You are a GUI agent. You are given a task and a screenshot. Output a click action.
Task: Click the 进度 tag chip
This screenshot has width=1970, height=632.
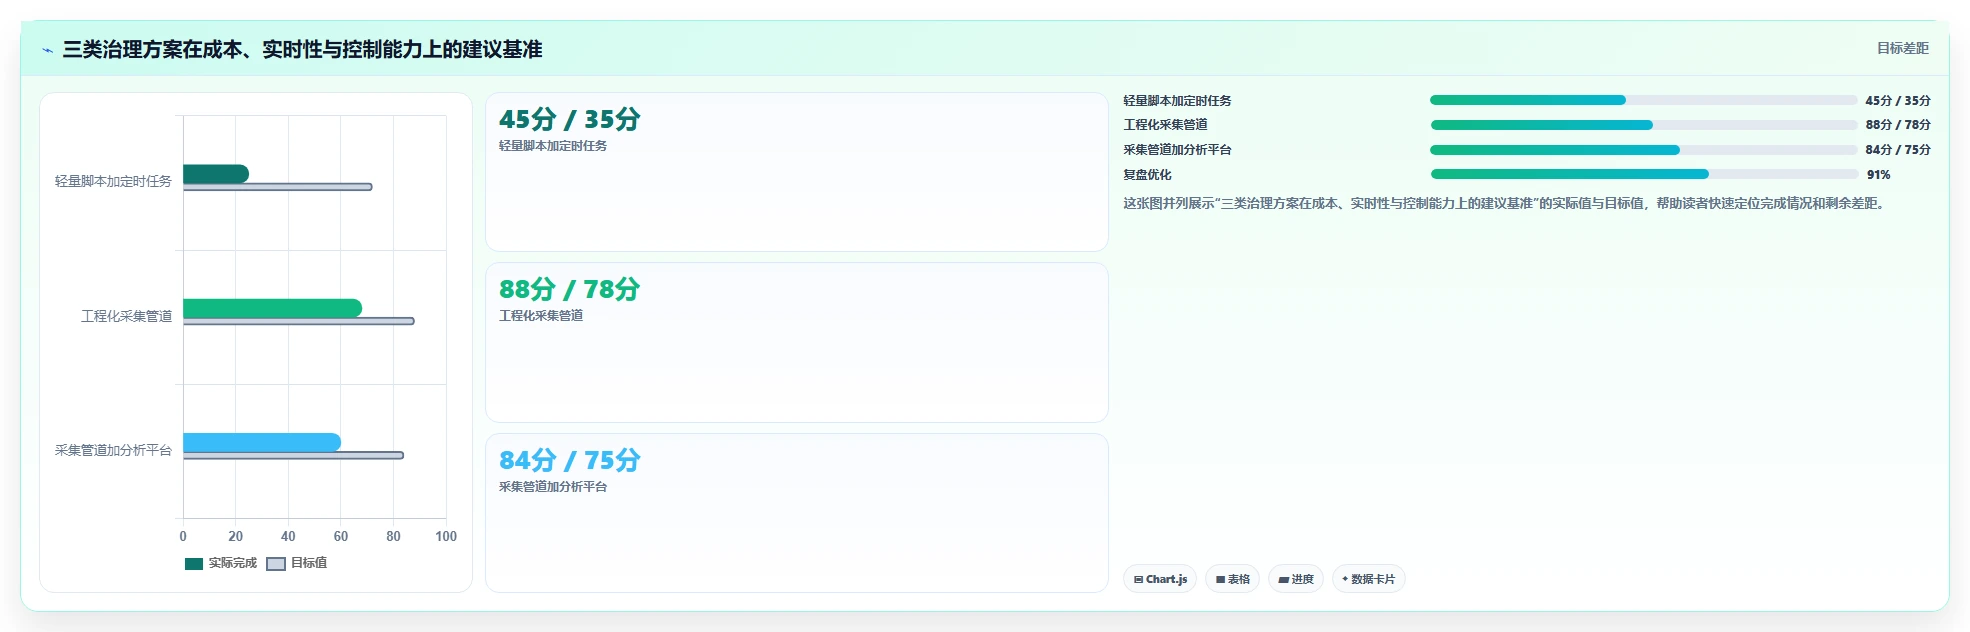pos(1296,579)
